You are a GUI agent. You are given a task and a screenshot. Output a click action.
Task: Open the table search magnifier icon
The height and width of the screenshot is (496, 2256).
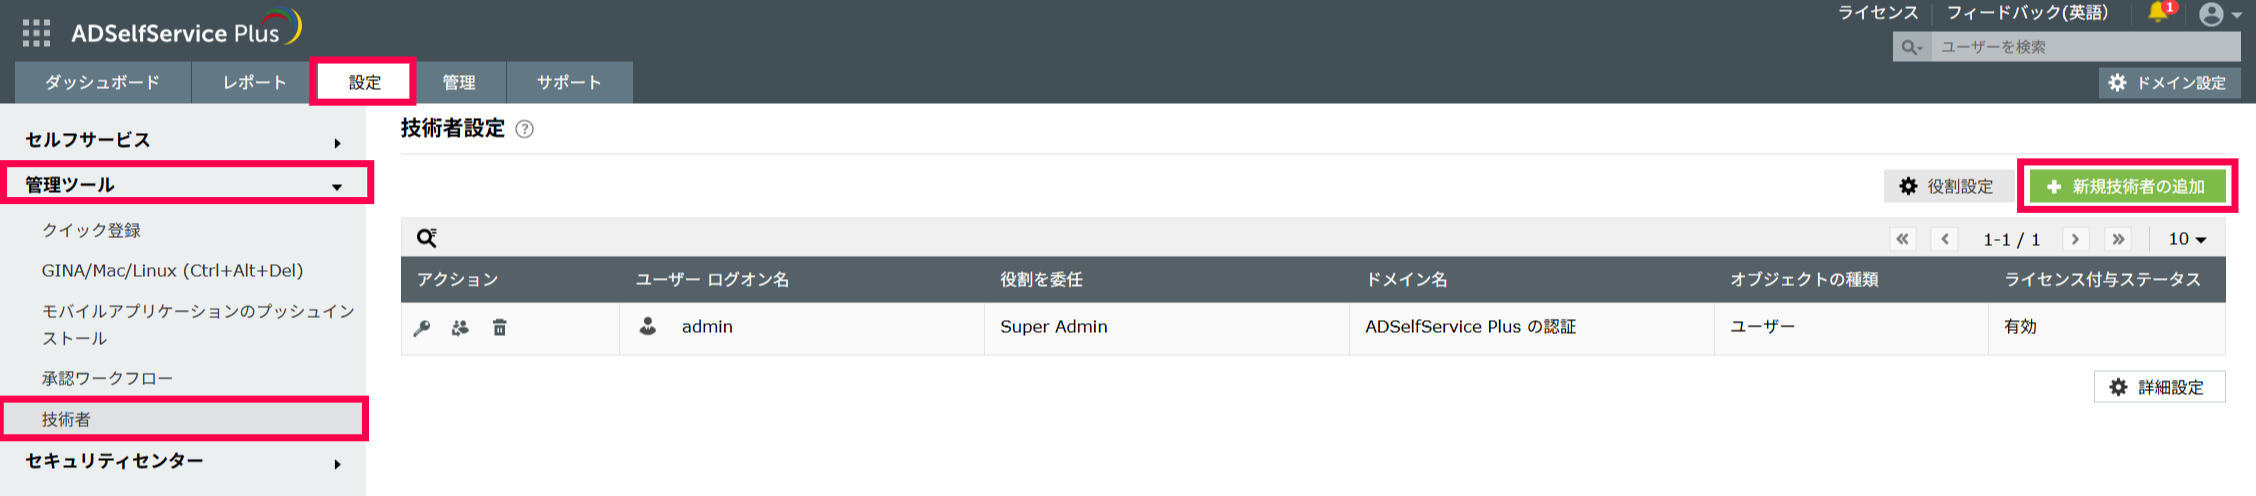(x=427, y=238)
